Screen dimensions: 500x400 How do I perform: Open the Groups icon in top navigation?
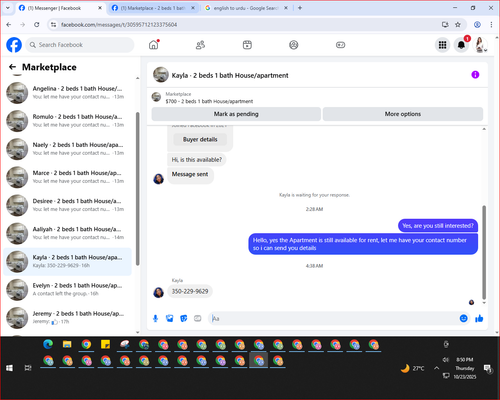click(294, 45)
